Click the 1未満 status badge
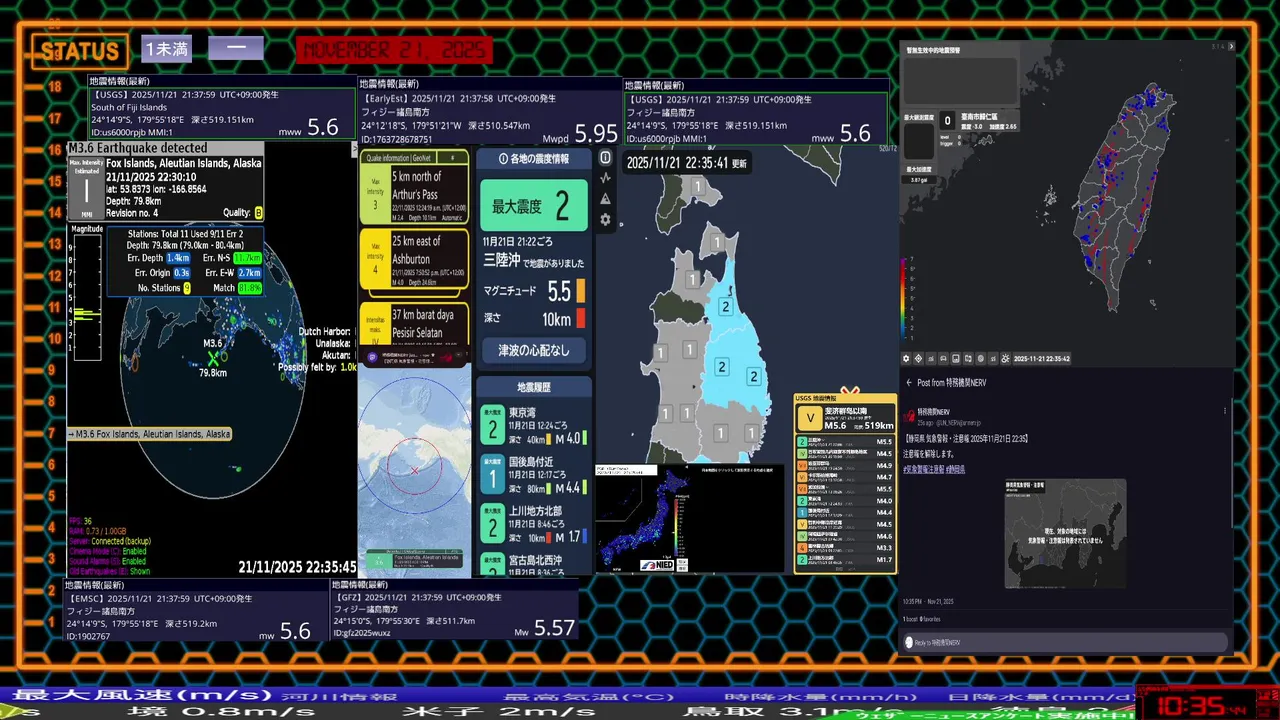The image size is (1280, 720). (166, 48)
